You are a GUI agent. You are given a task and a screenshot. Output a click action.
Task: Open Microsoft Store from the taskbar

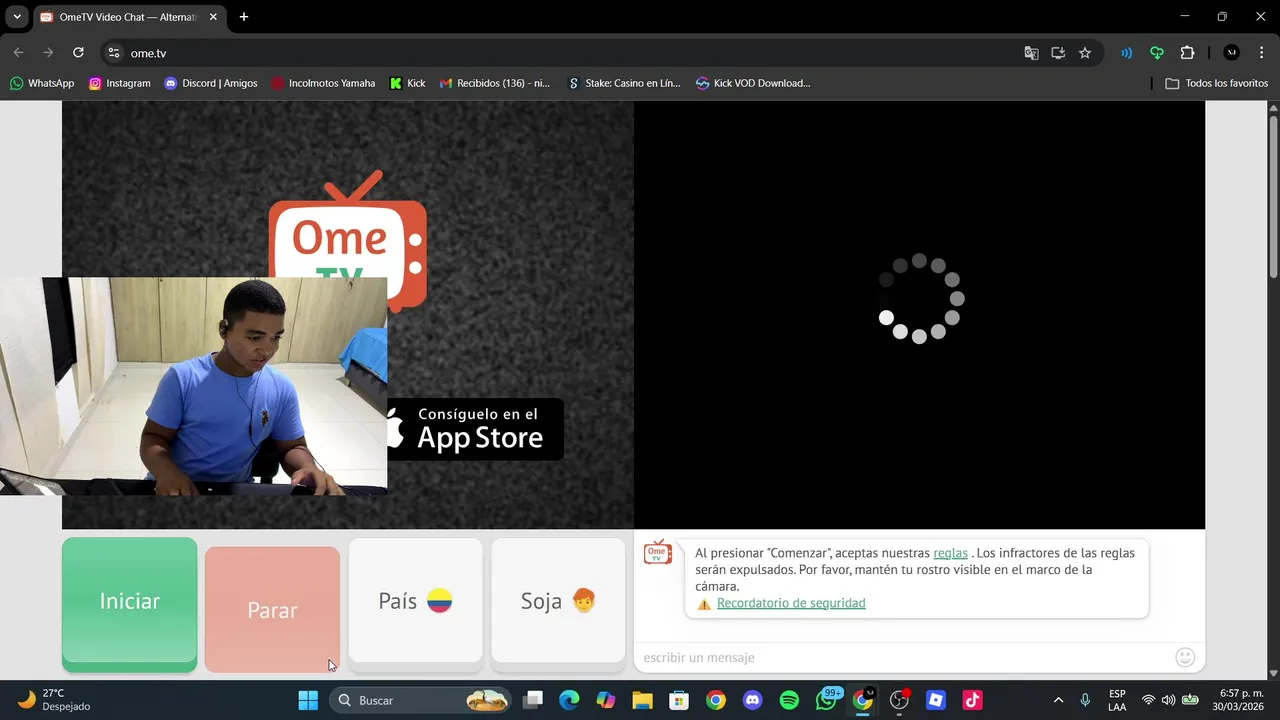(679, 700)
